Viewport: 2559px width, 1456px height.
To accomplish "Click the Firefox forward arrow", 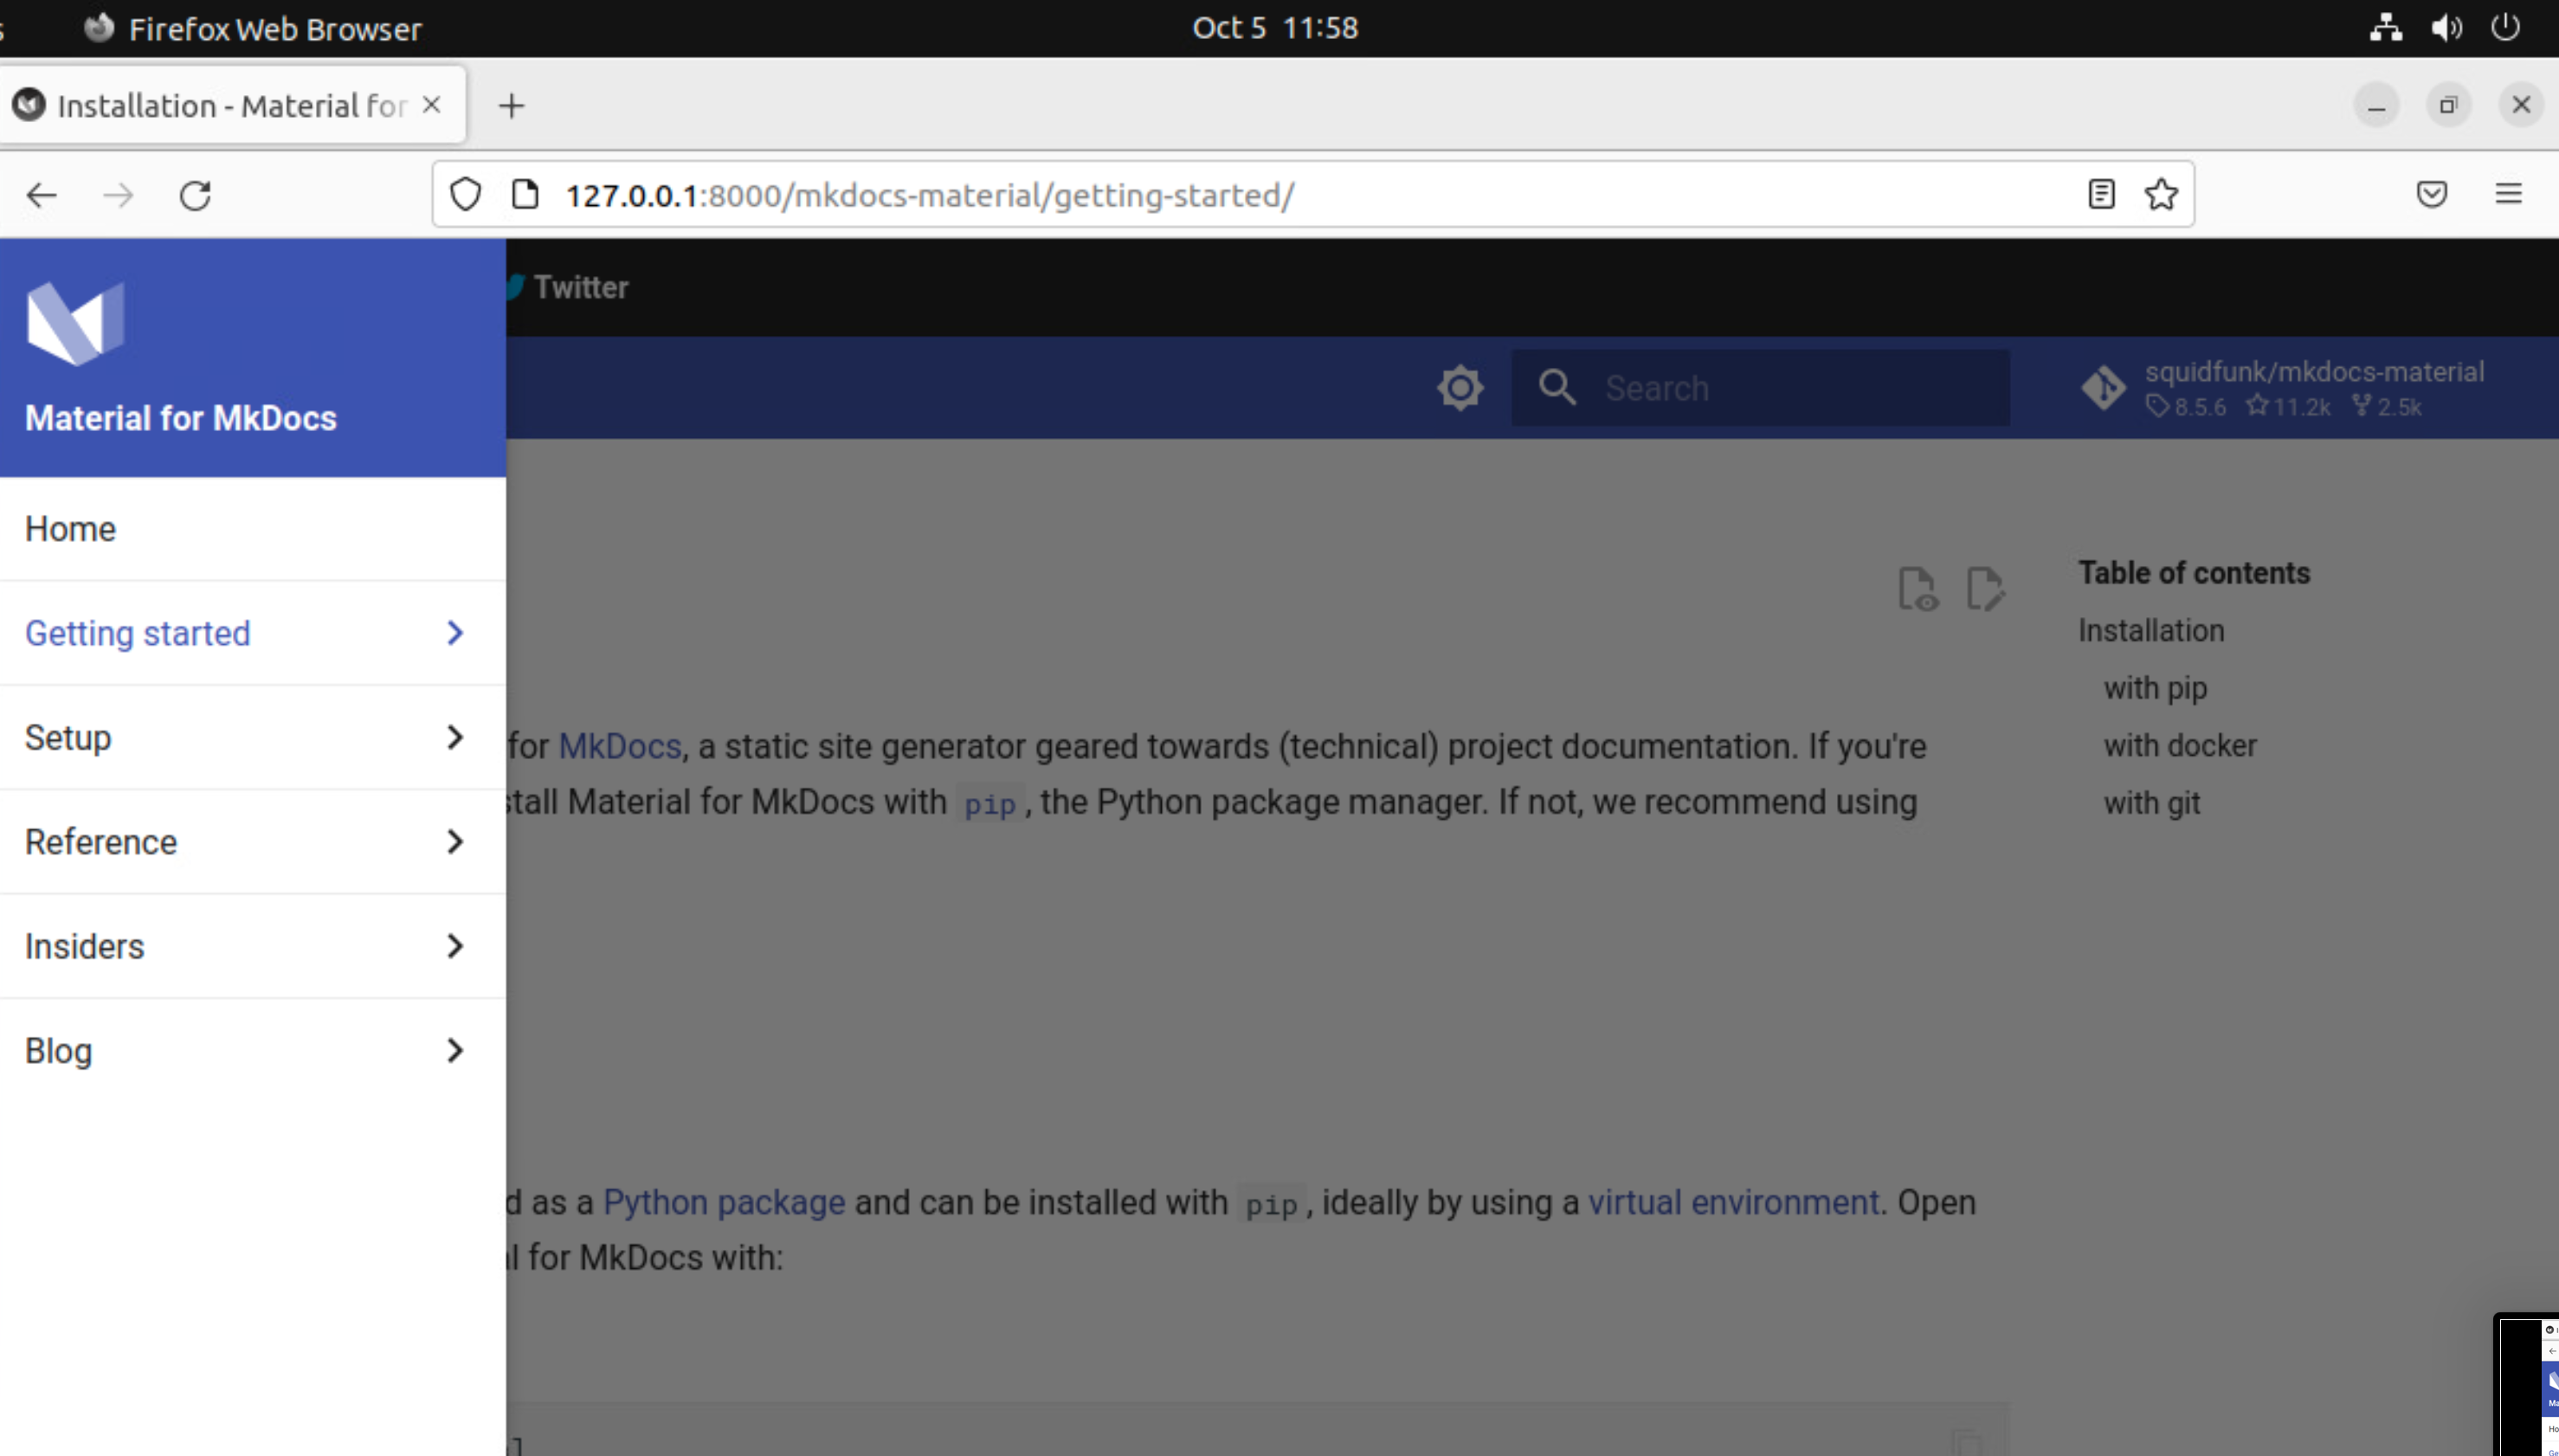I will tap(118, 195).
